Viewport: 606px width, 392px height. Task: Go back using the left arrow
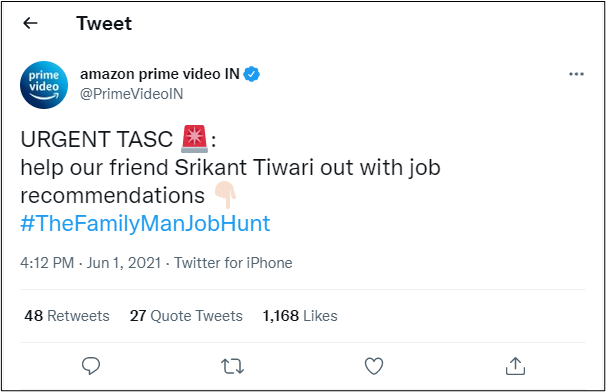[x=30, y=23]
